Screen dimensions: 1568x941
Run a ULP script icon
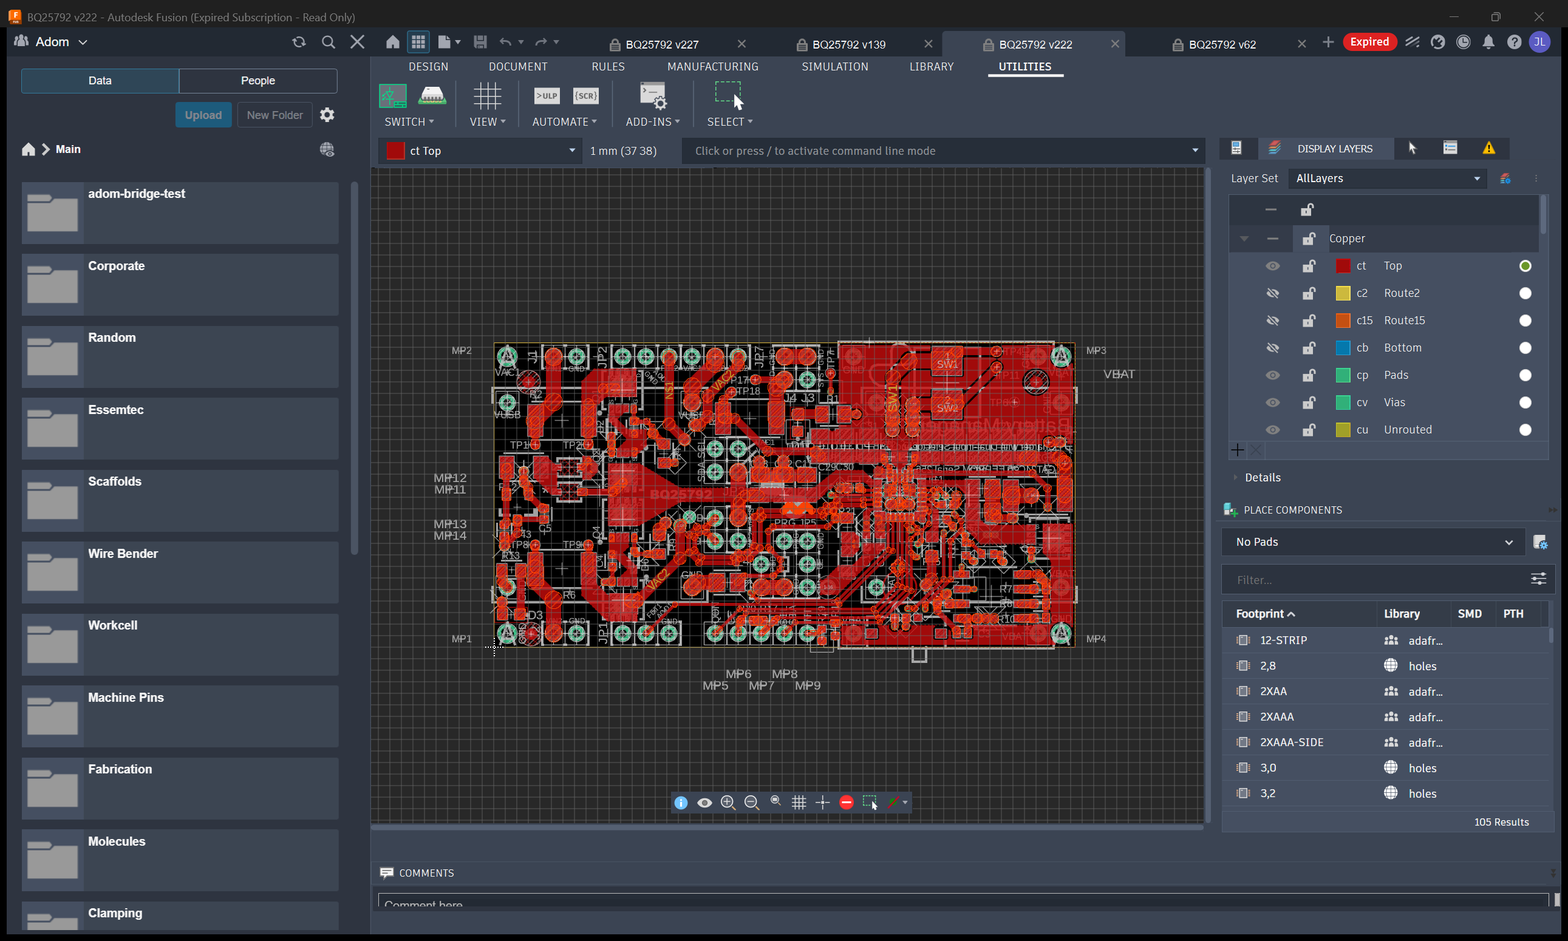(x=547, y=96)
